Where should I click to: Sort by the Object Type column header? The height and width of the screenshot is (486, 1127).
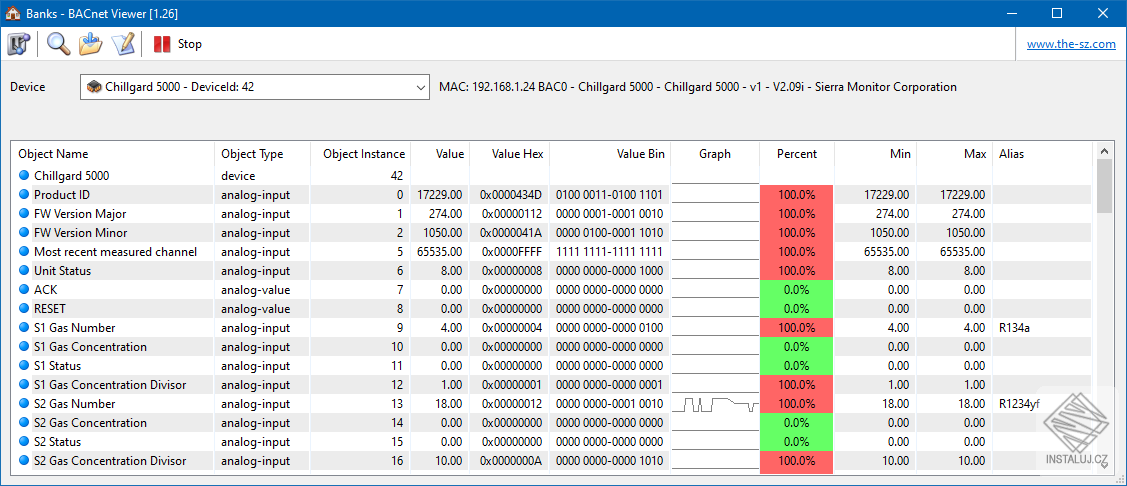pos(262,154)
